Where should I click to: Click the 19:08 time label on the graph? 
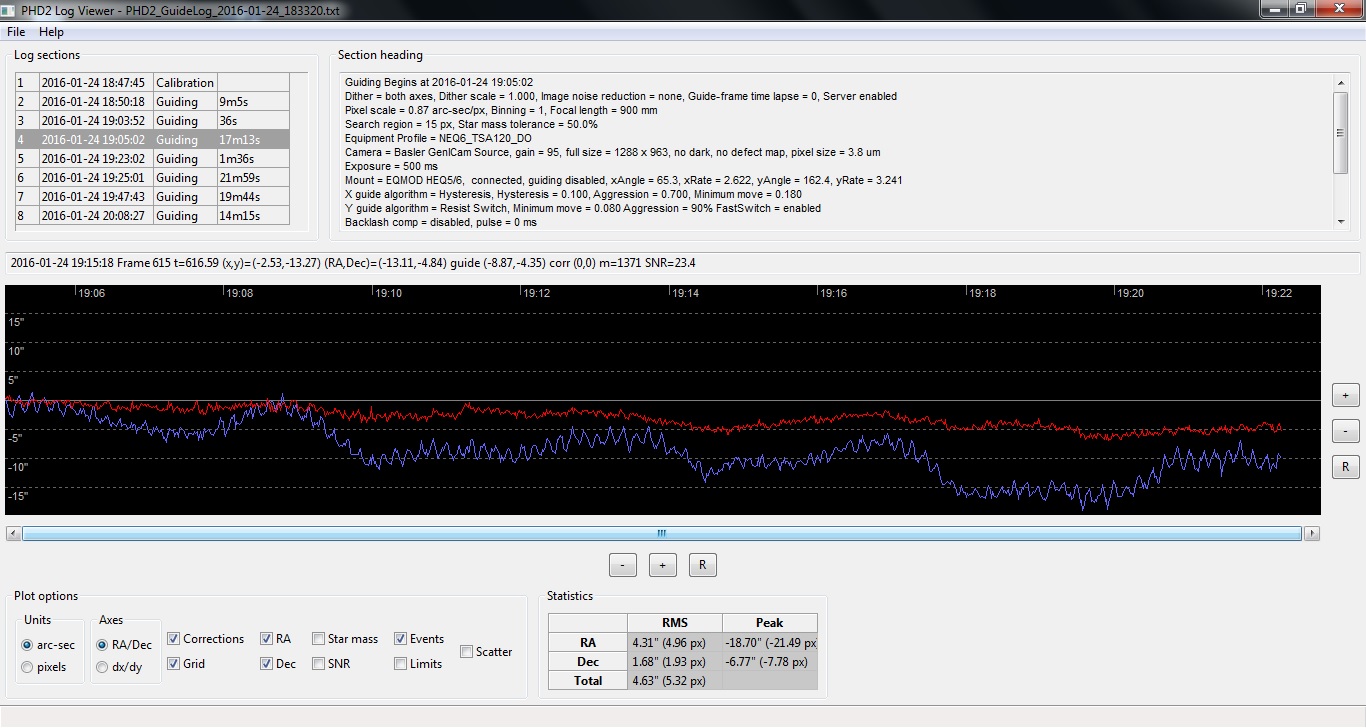240,294
